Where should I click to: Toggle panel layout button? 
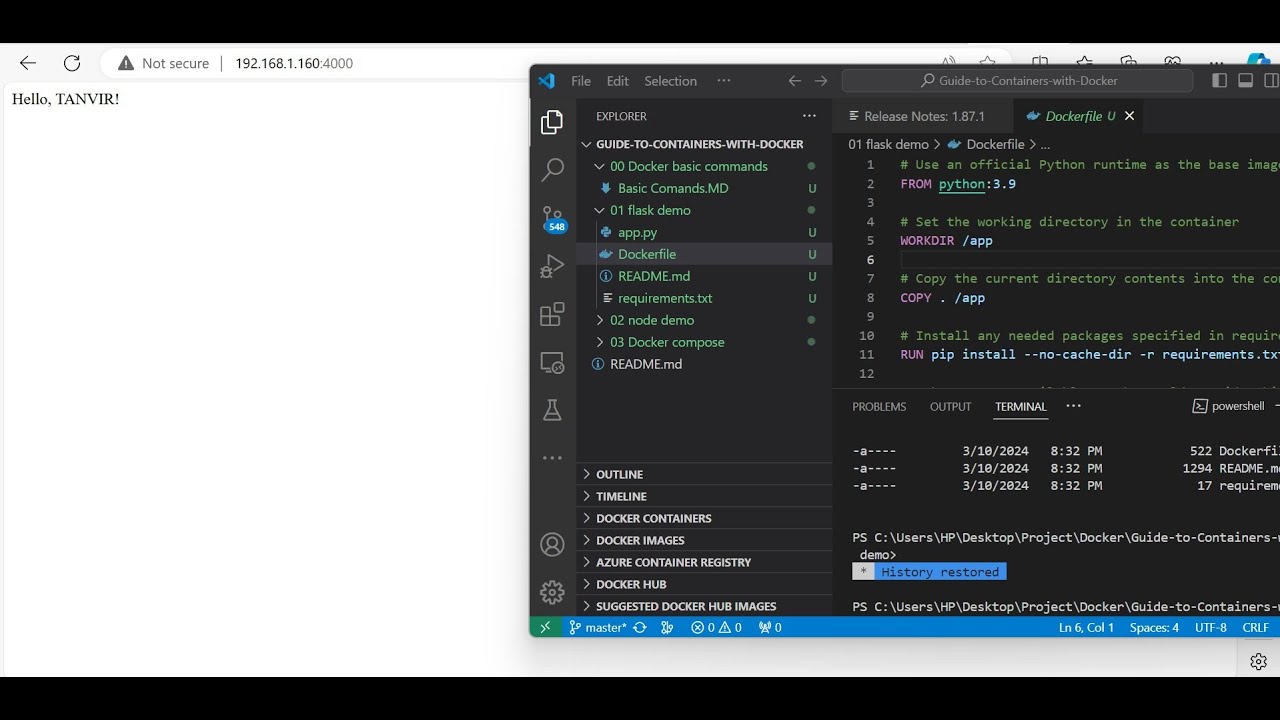click(x=1245, y=81)
